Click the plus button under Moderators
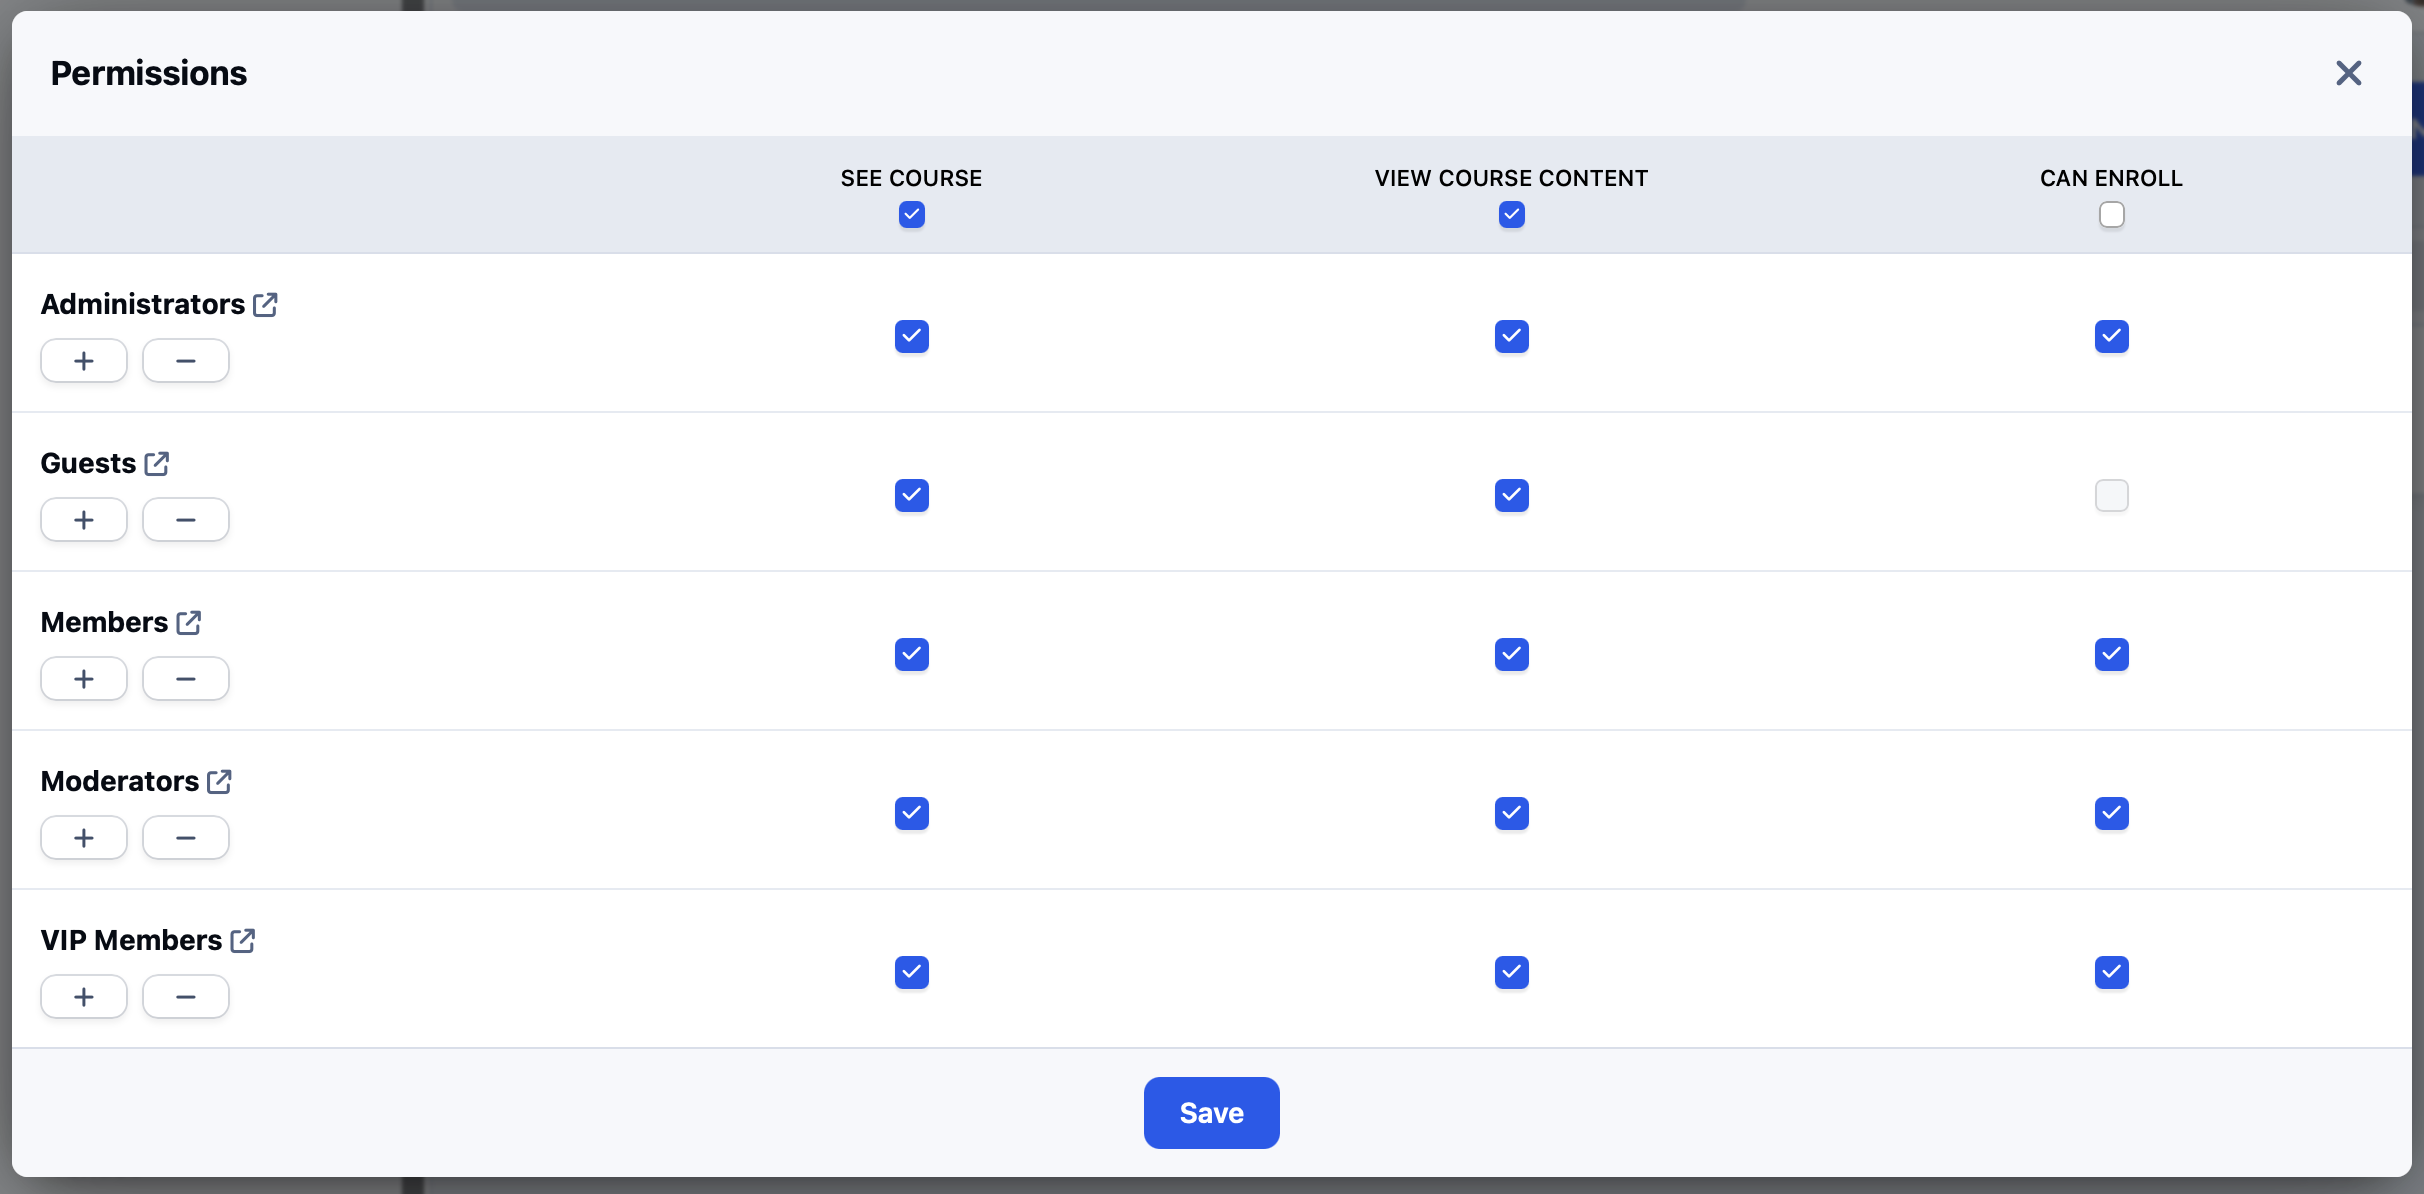Viewport: 2424px width, 1194px height. 84,838
